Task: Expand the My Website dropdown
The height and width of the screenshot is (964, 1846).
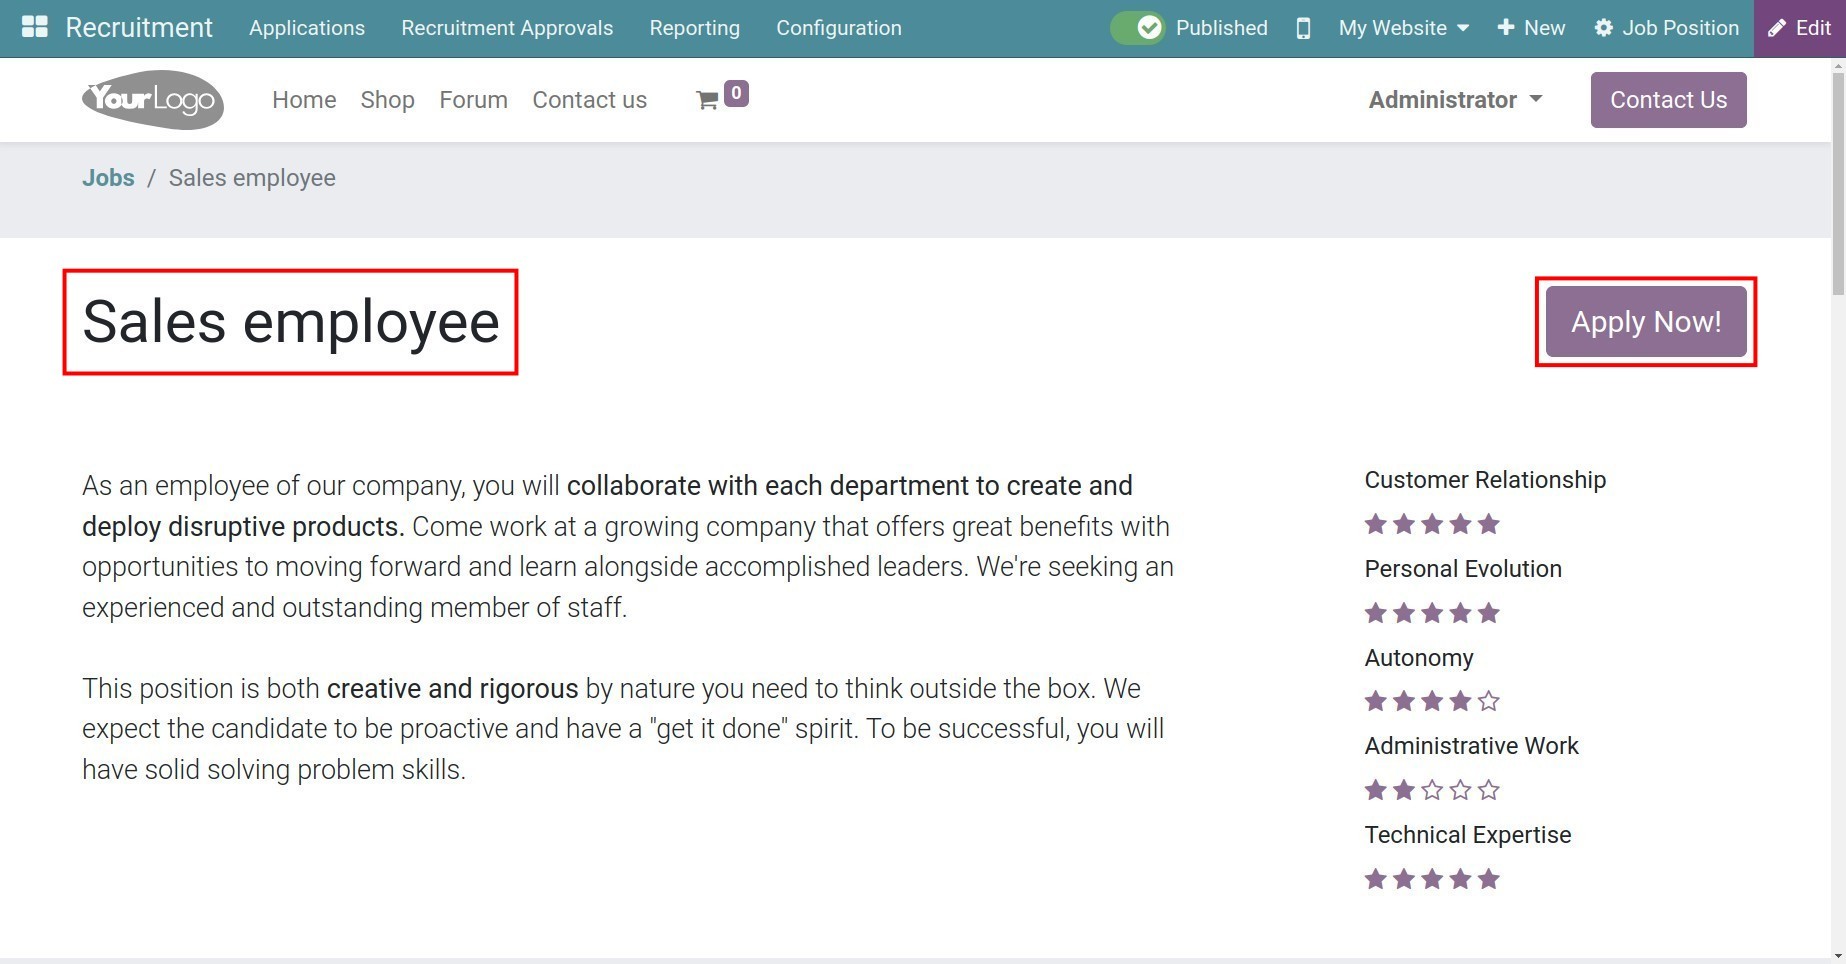Action: click(1403, 28)
